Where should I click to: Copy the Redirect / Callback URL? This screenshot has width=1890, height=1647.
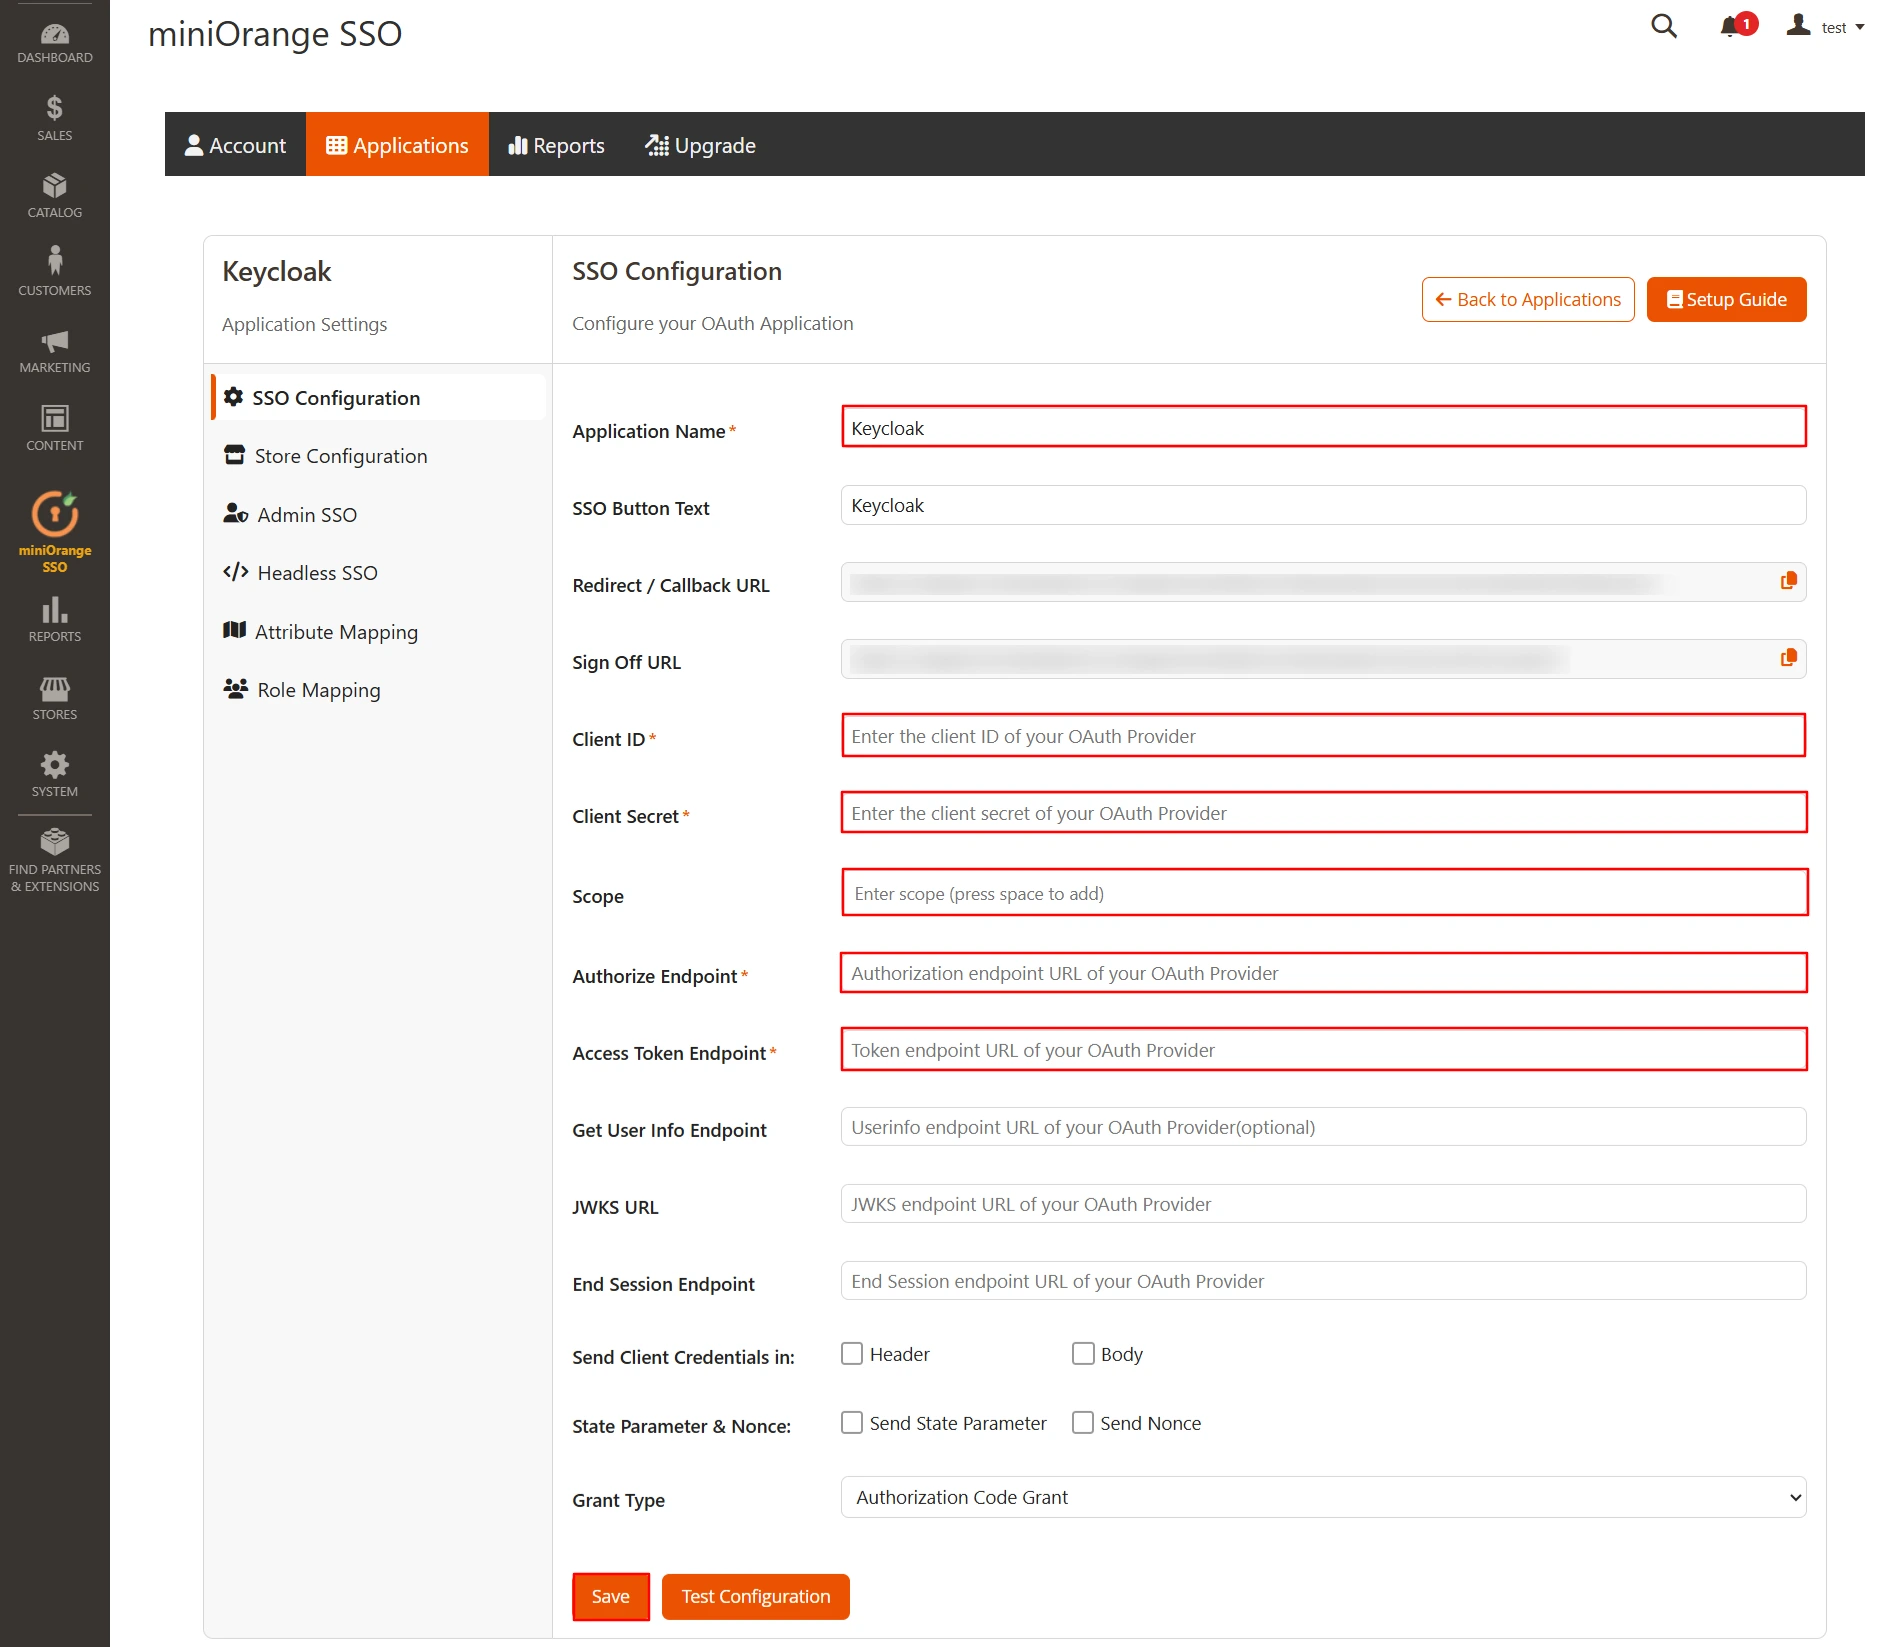(x=1789, y=579)
